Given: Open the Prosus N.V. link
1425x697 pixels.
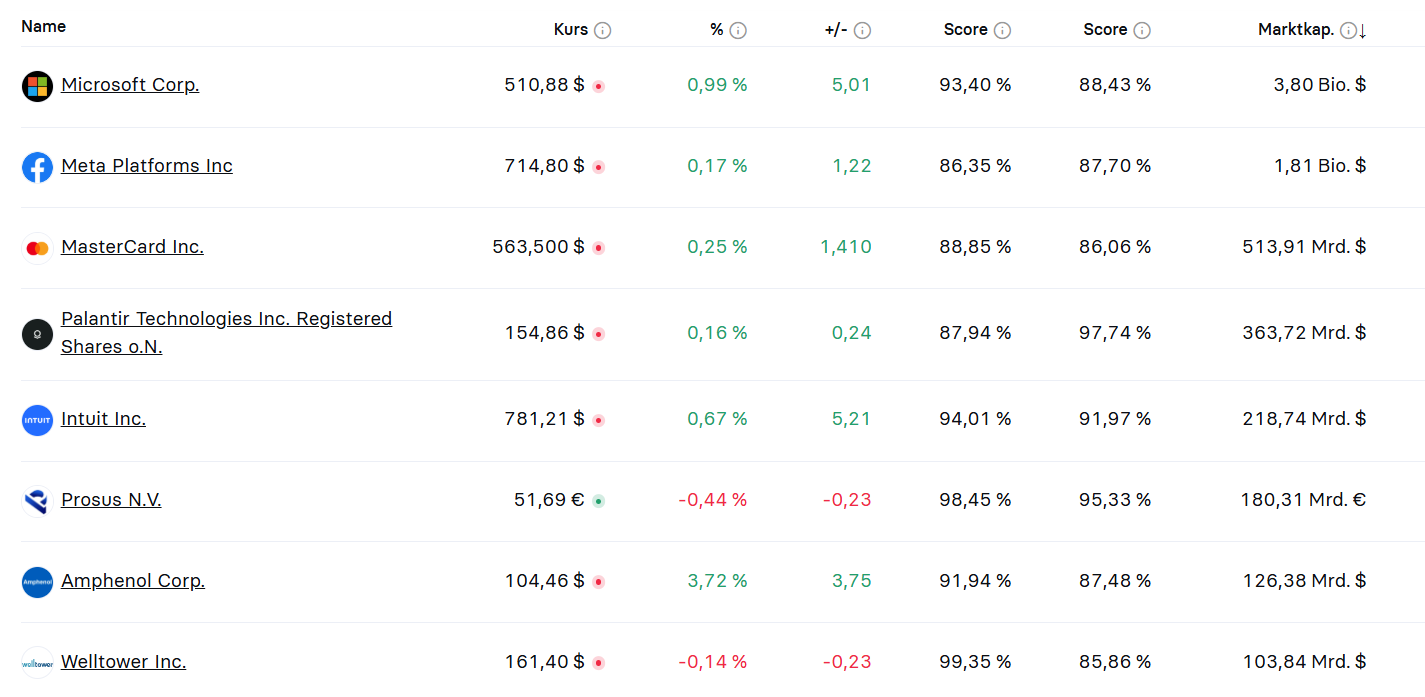Looking at the screenshot, I should point(111,500).
